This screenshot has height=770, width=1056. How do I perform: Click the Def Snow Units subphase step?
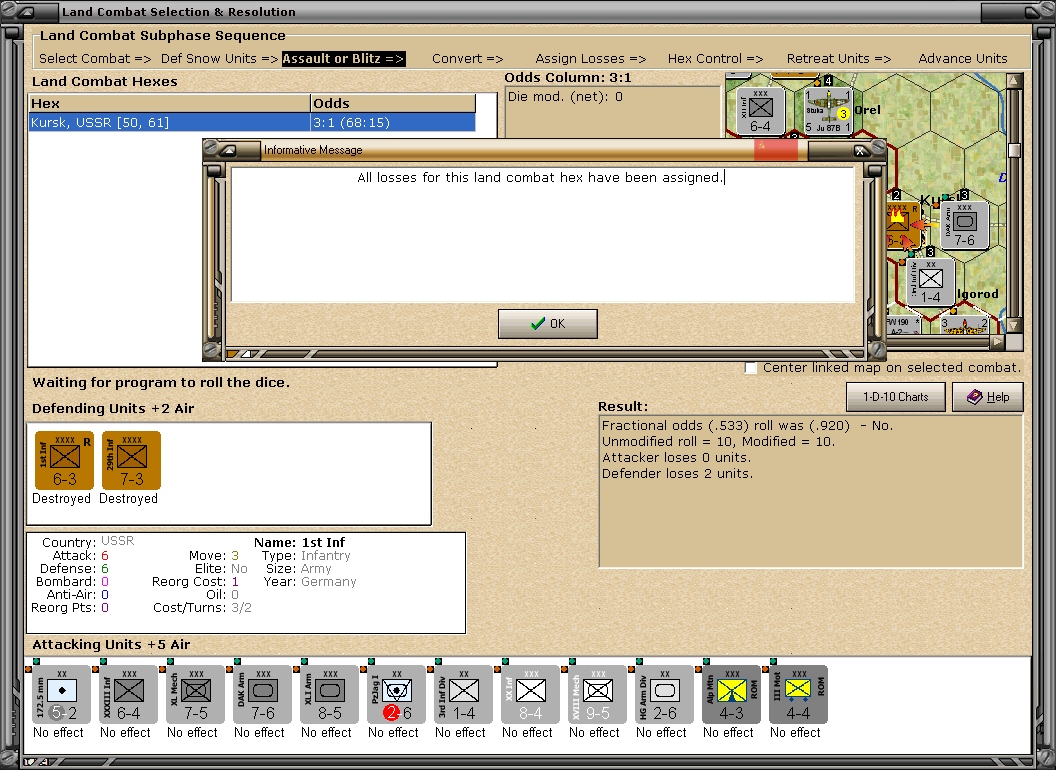tap(219, 59)
